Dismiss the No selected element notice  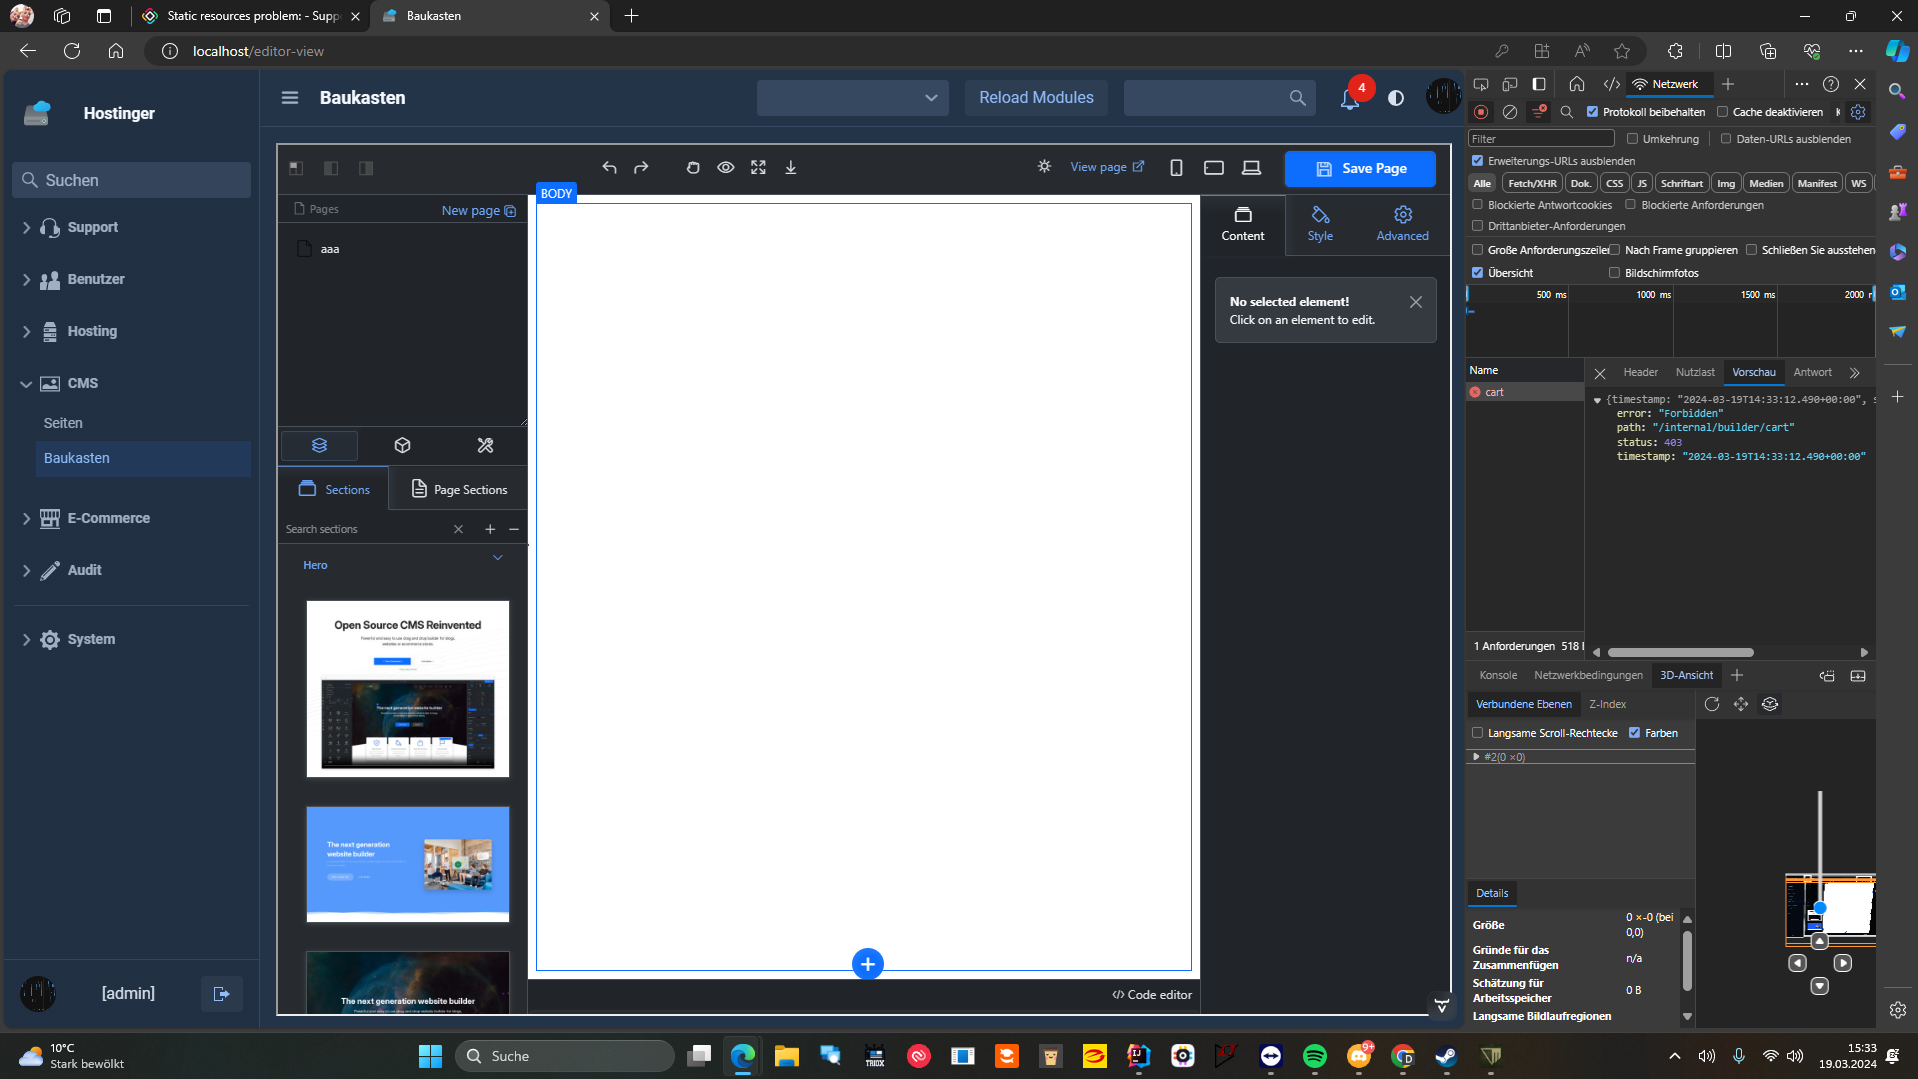[1416, 302]
